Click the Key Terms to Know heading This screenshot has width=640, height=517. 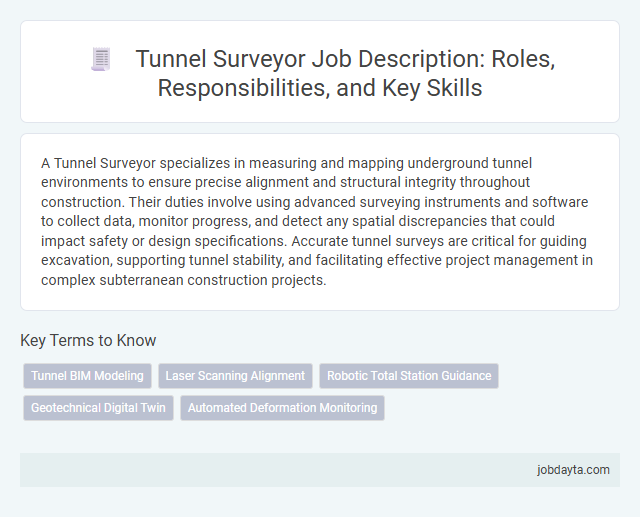coord(88,340)
